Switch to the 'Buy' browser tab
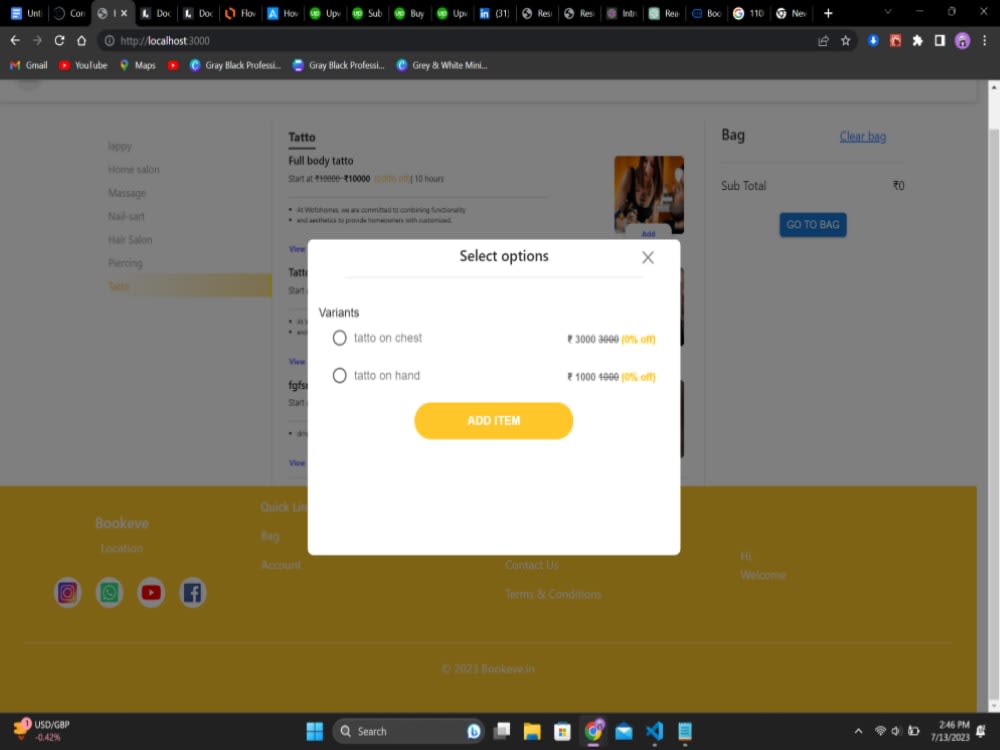Viewport: 1000px width, 750px height. click(x=409, y=13)
